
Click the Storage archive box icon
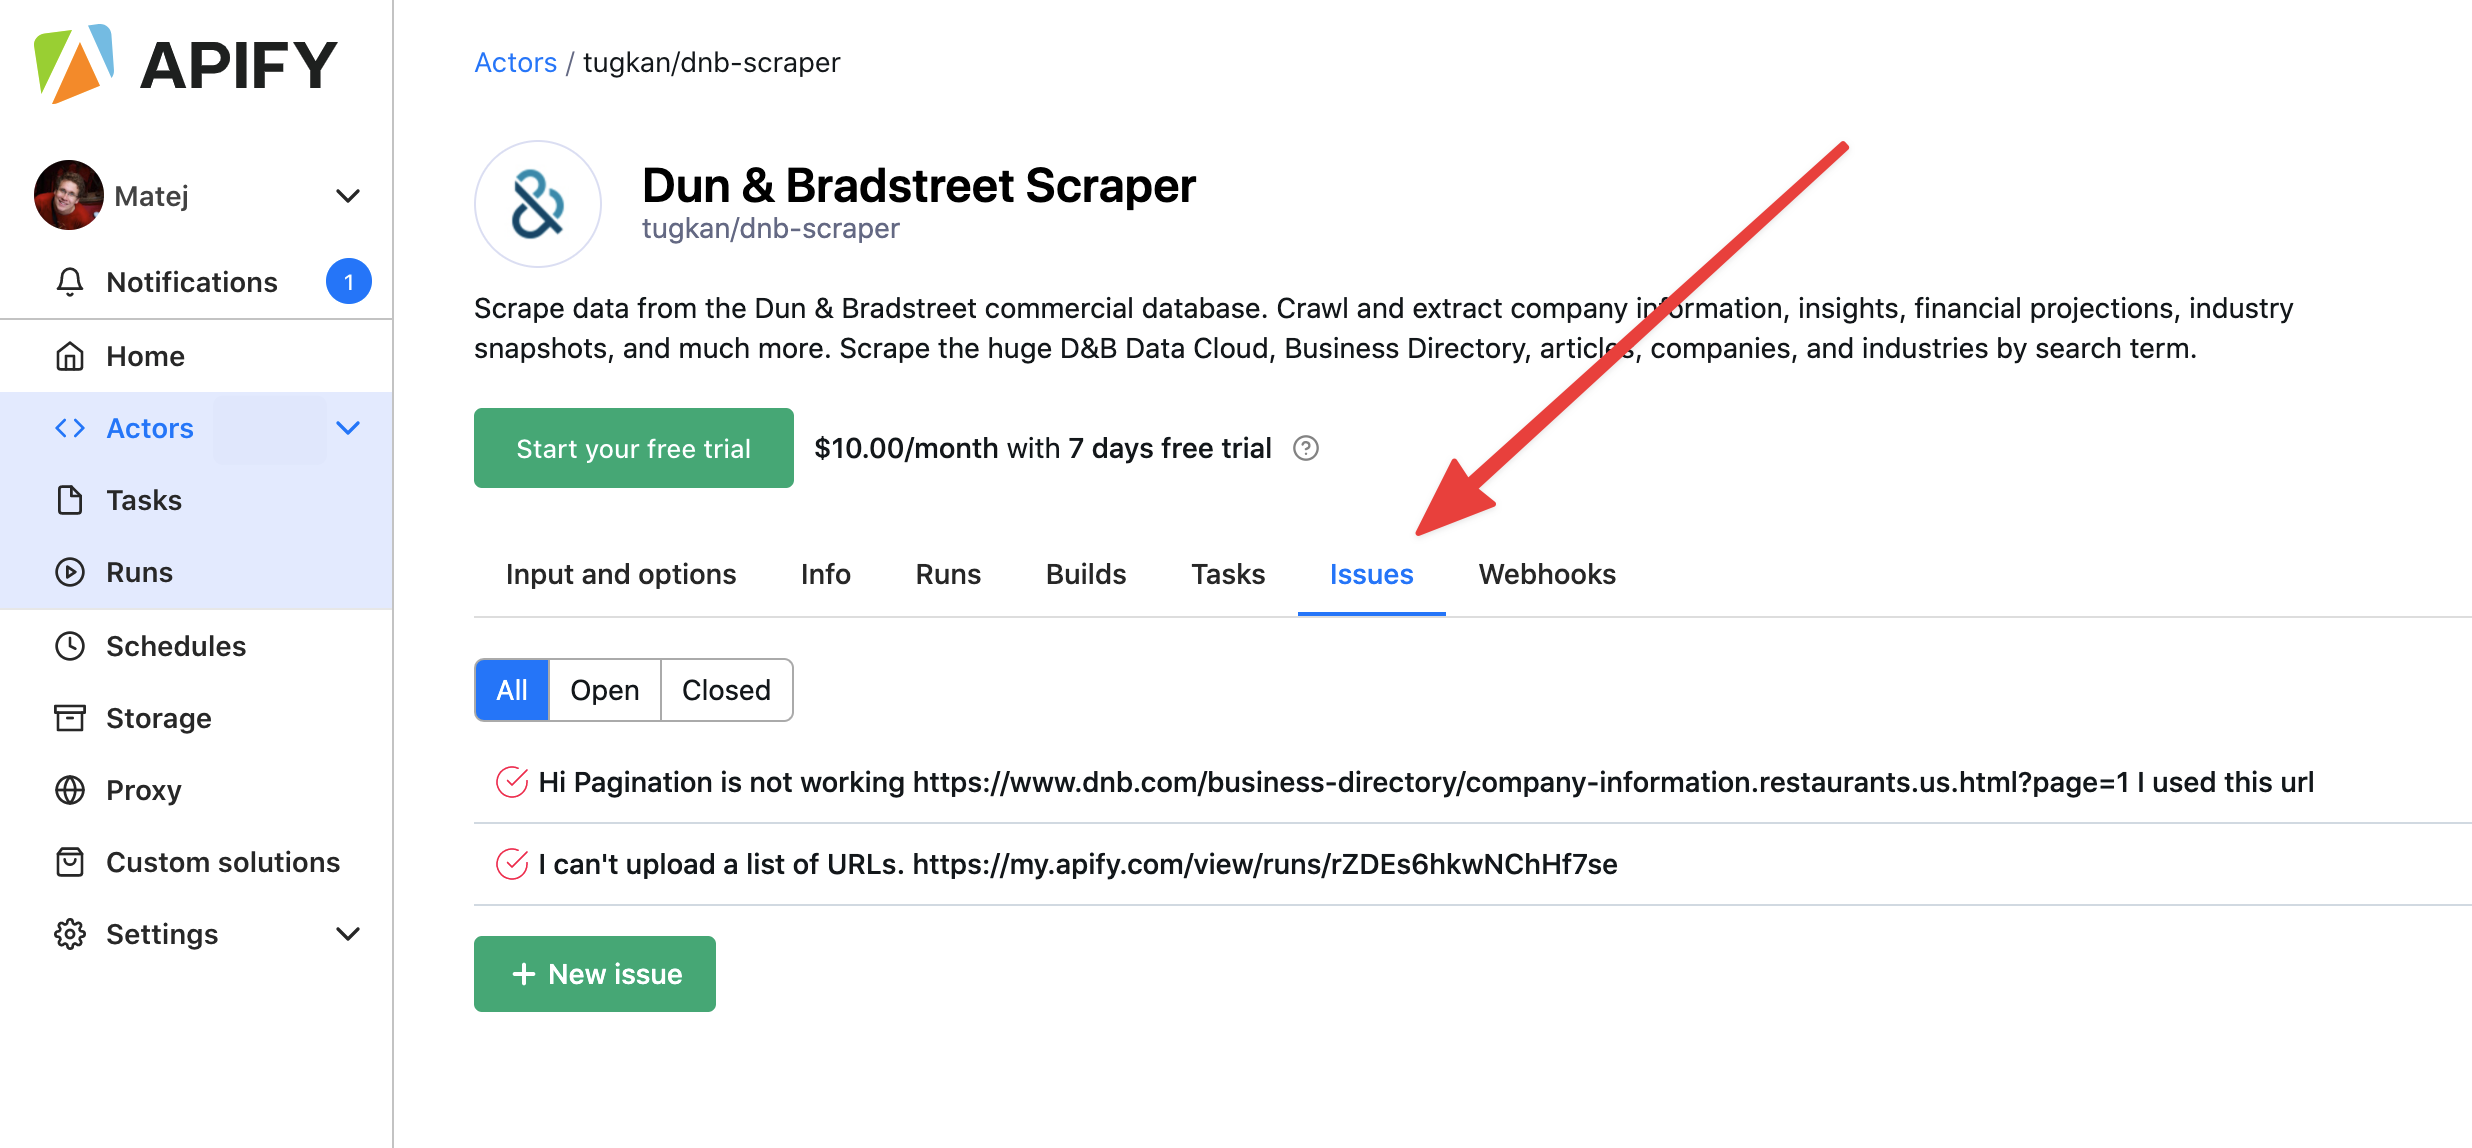(70, 718)
